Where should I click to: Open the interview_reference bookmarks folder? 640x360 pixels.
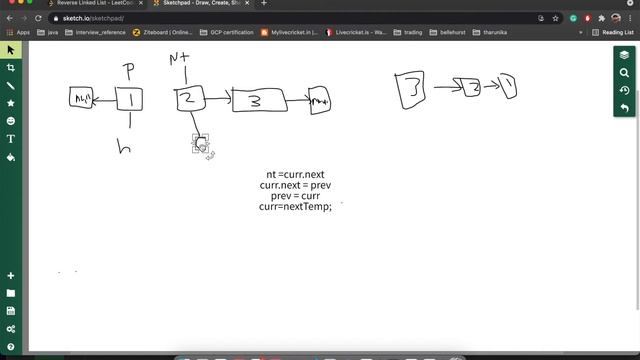96,32
